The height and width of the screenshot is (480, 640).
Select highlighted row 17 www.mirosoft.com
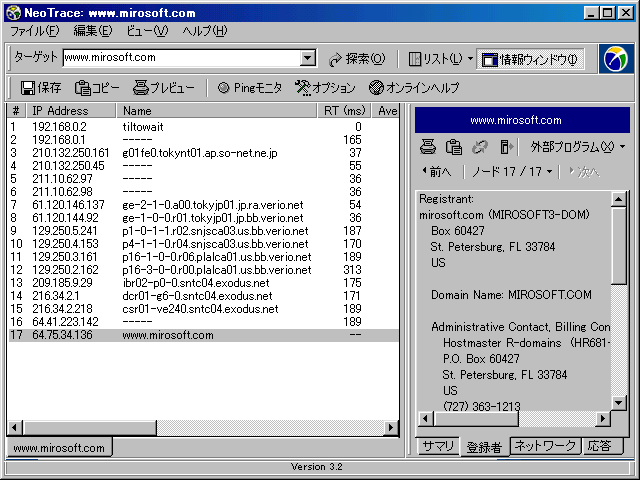coord(203,335)
